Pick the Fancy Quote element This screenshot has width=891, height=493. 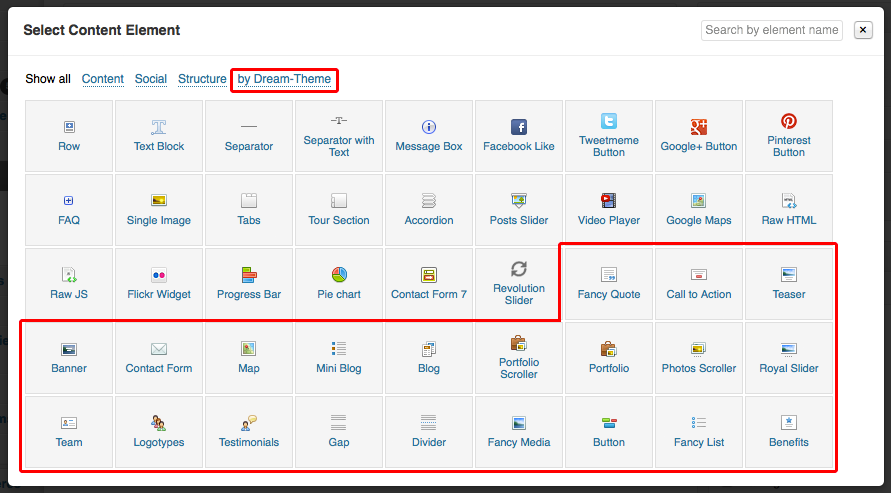608,284
